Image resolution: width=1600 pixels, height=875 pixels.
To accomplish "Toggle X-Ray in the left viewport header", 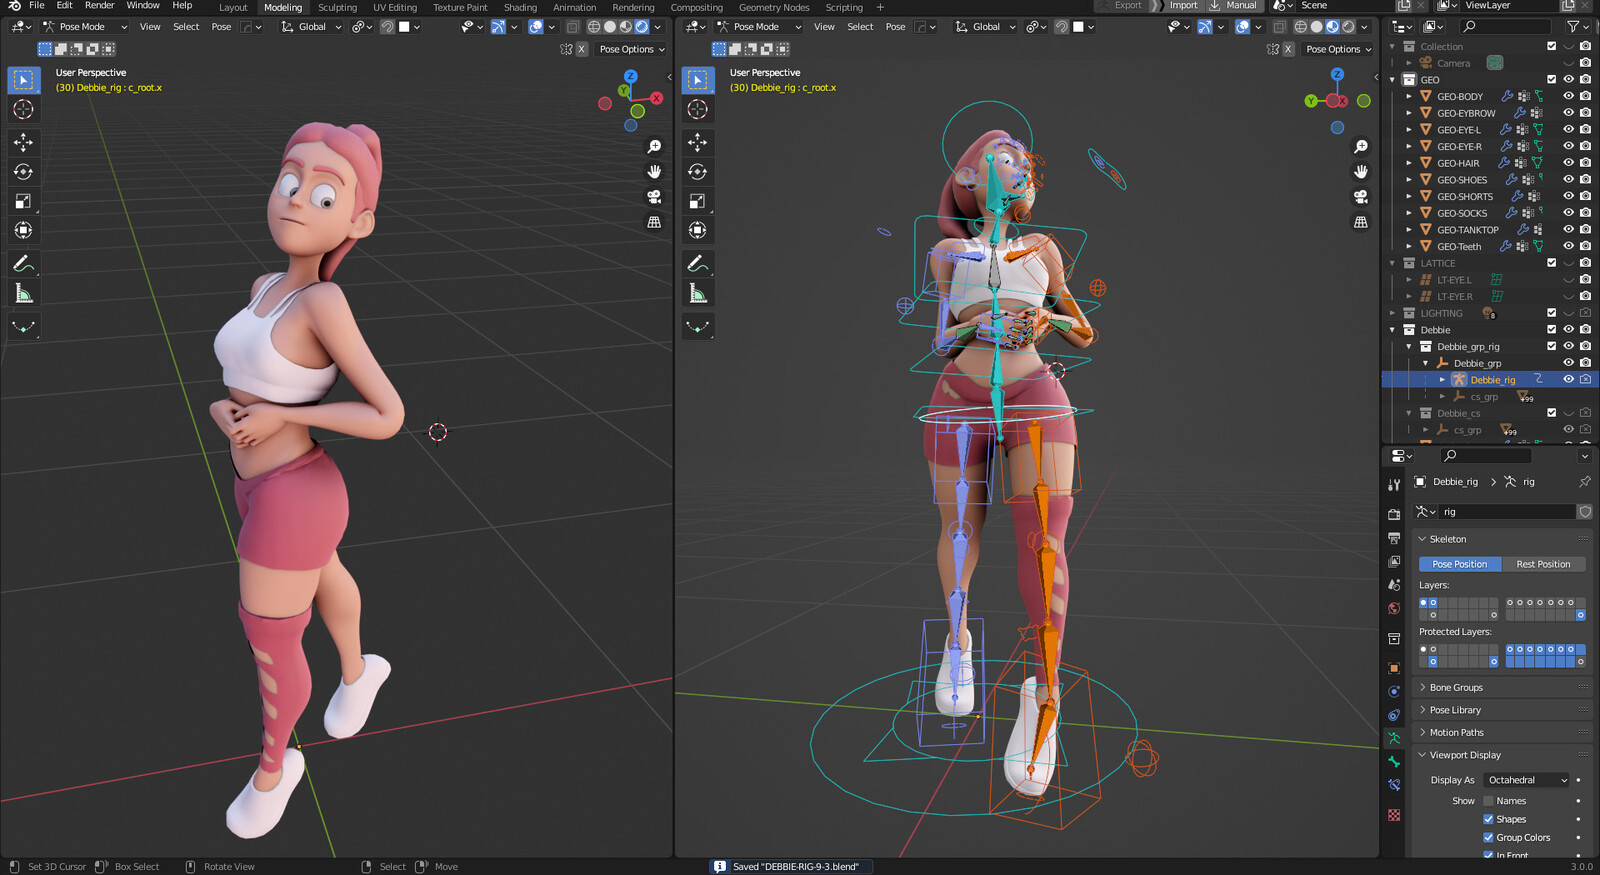I will click(x=573, y=27).
